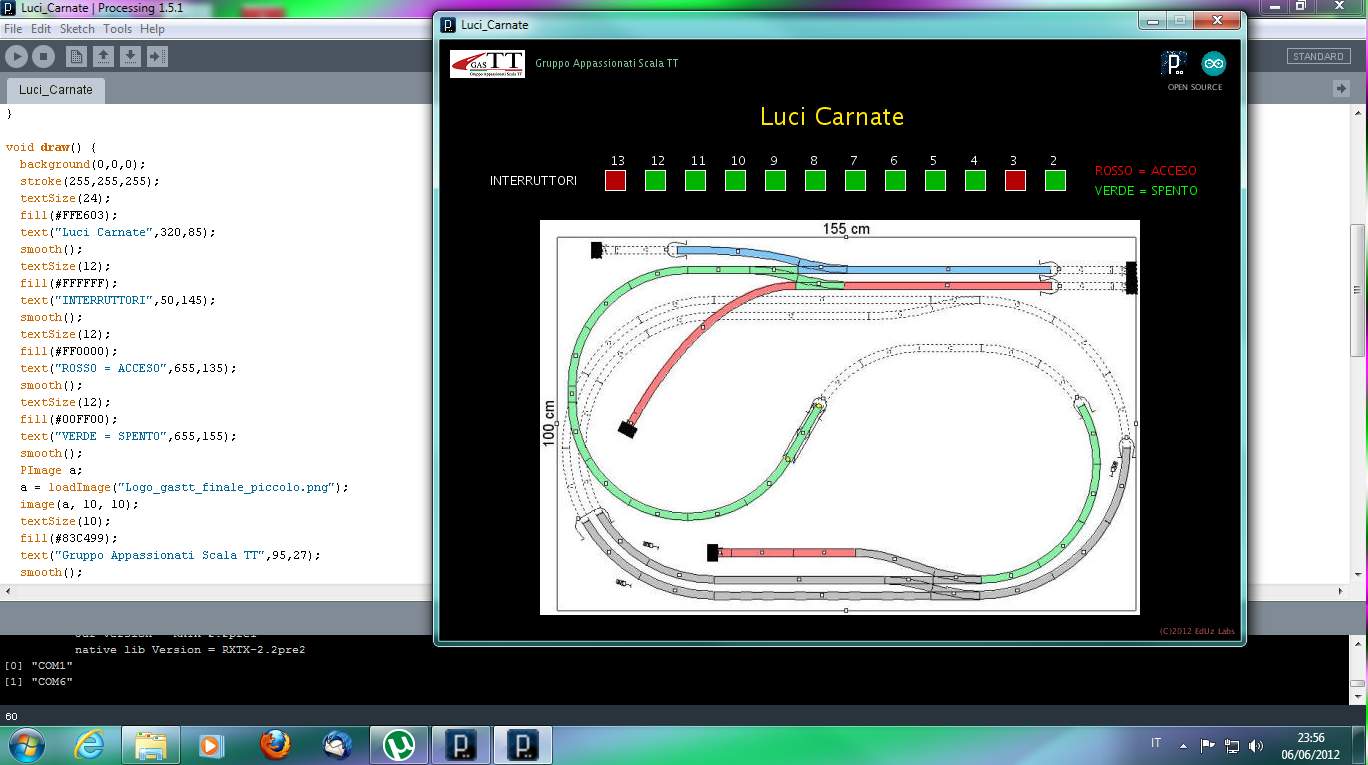Toggle the red switch 3

tap(1016, 180)
